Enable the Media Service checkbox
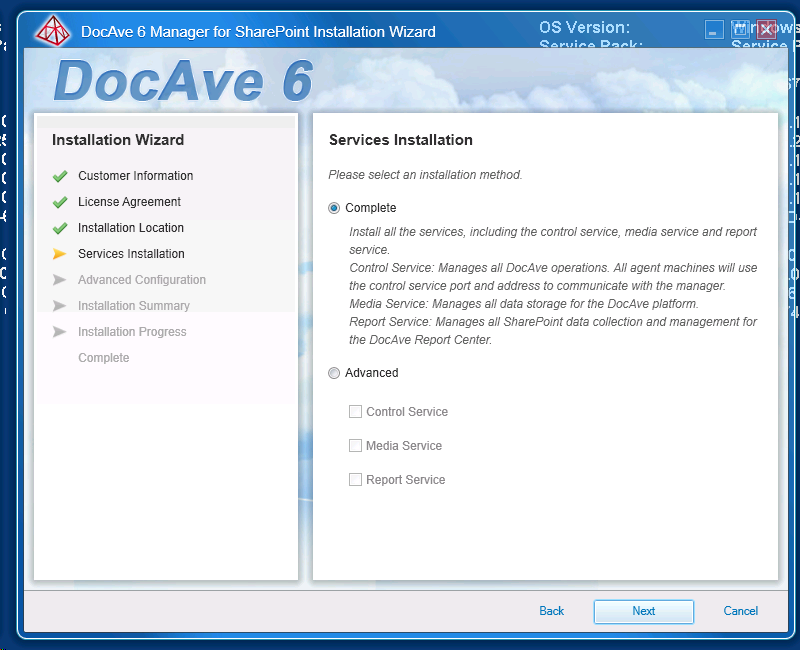Screen dimensions: 800x650 coord(355,446)
